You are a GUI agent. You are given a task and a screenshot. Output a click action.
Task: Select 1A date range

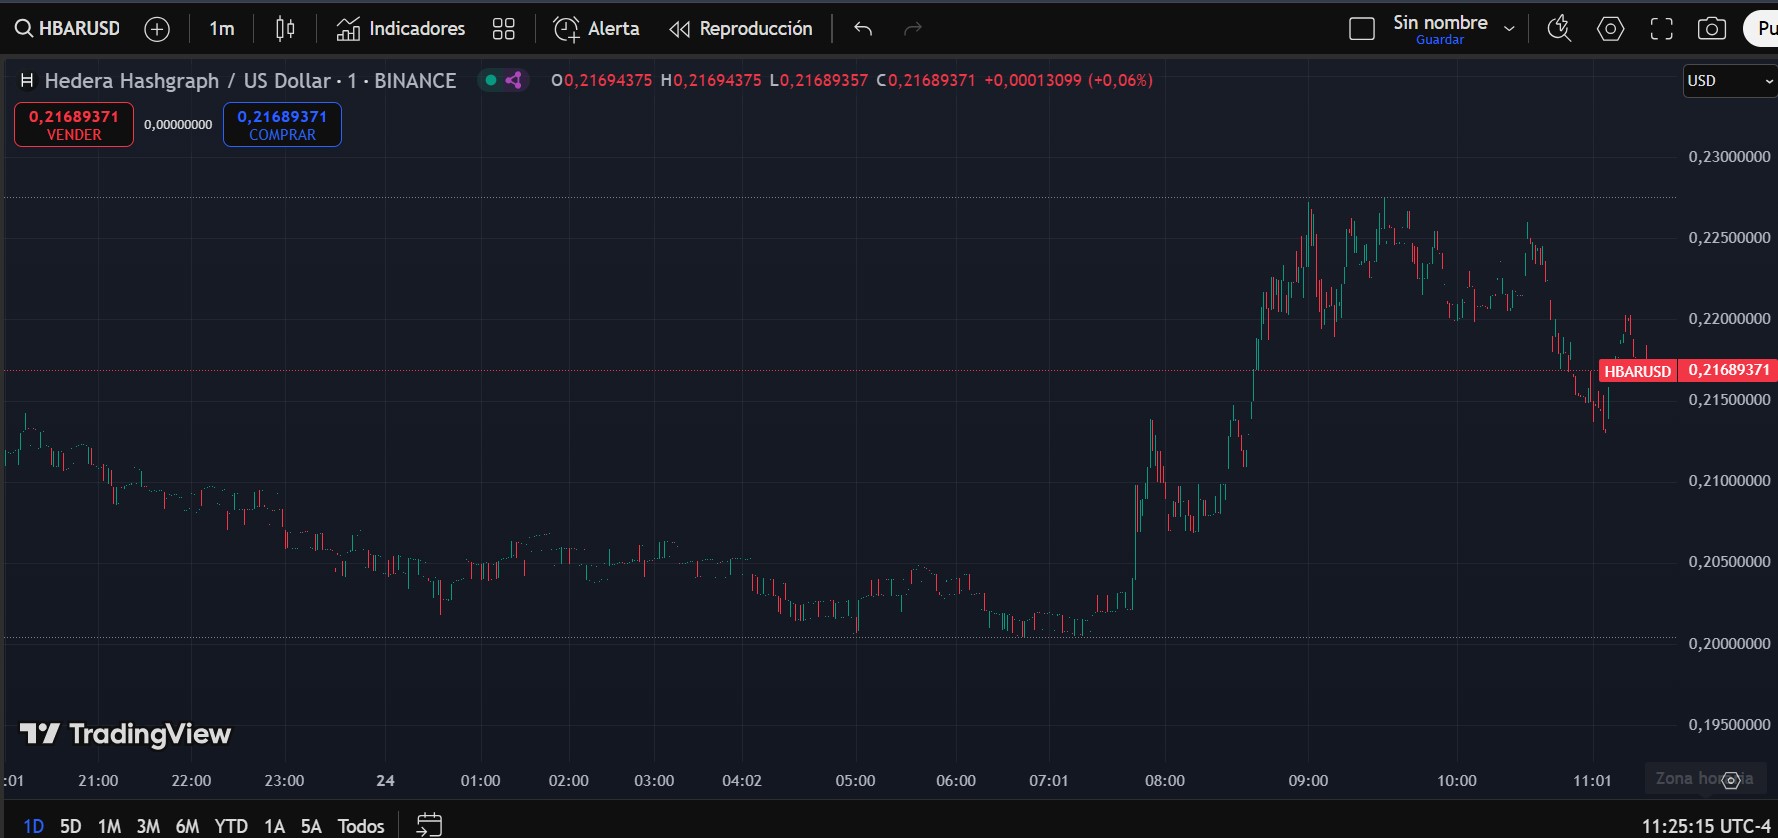274,826
